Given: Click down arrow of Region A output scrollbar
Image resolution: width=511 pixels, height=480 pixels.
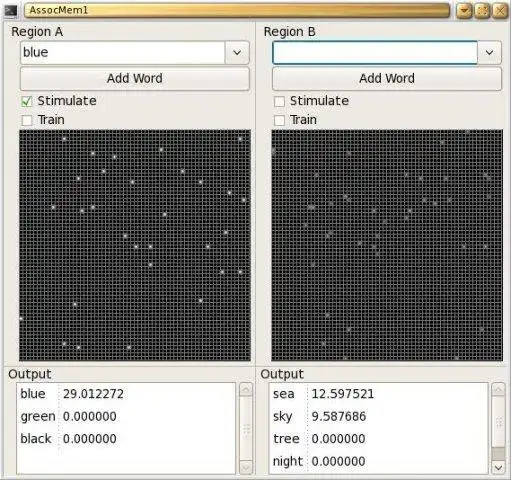Looking at the screenshot, I should tap(246, 468).
